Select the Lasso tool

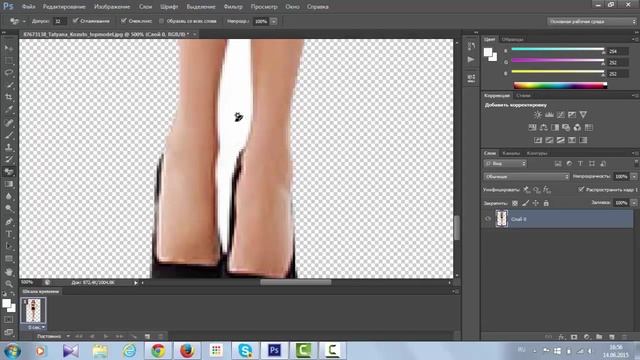(9, 73)
